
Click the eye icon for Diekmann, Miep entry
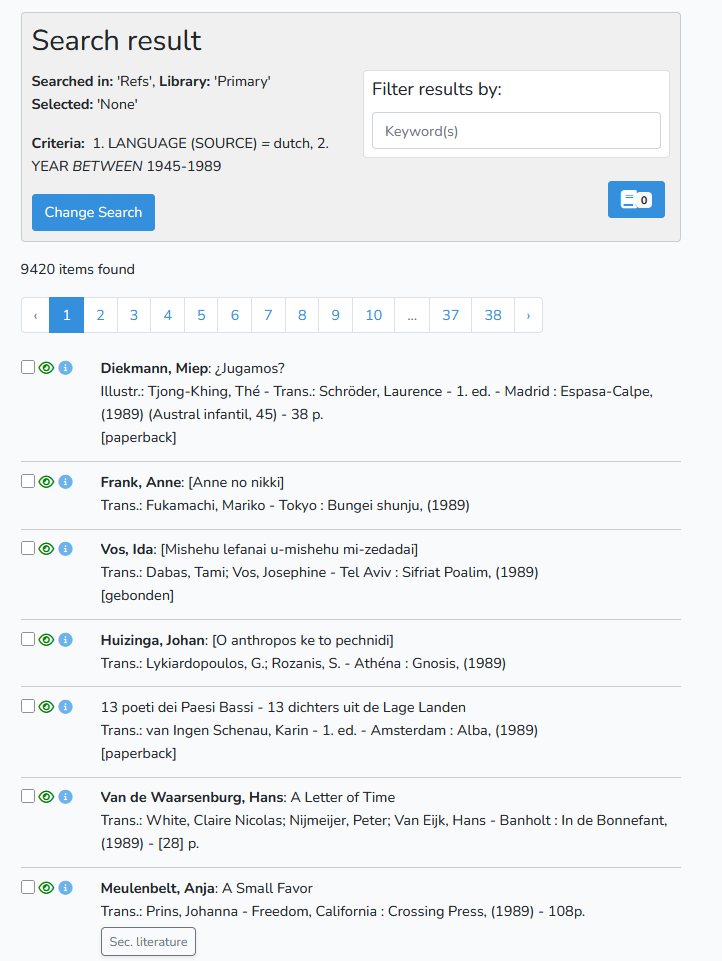[46, 368]
